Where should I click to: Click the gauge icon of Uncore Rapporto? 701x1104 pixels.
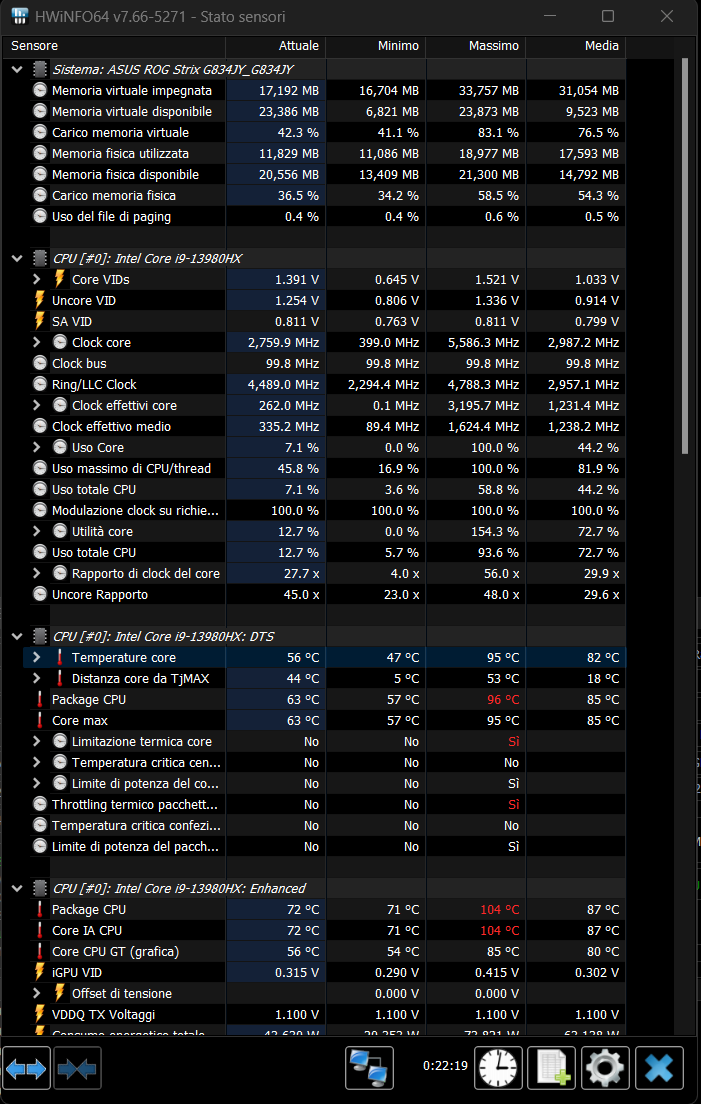(x=40, y=594)
